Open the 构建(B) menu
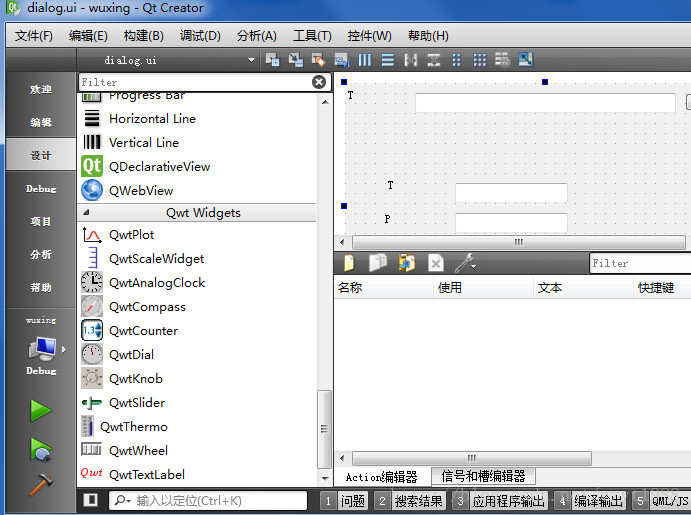 pyautogui.click(x=144, y=36)
